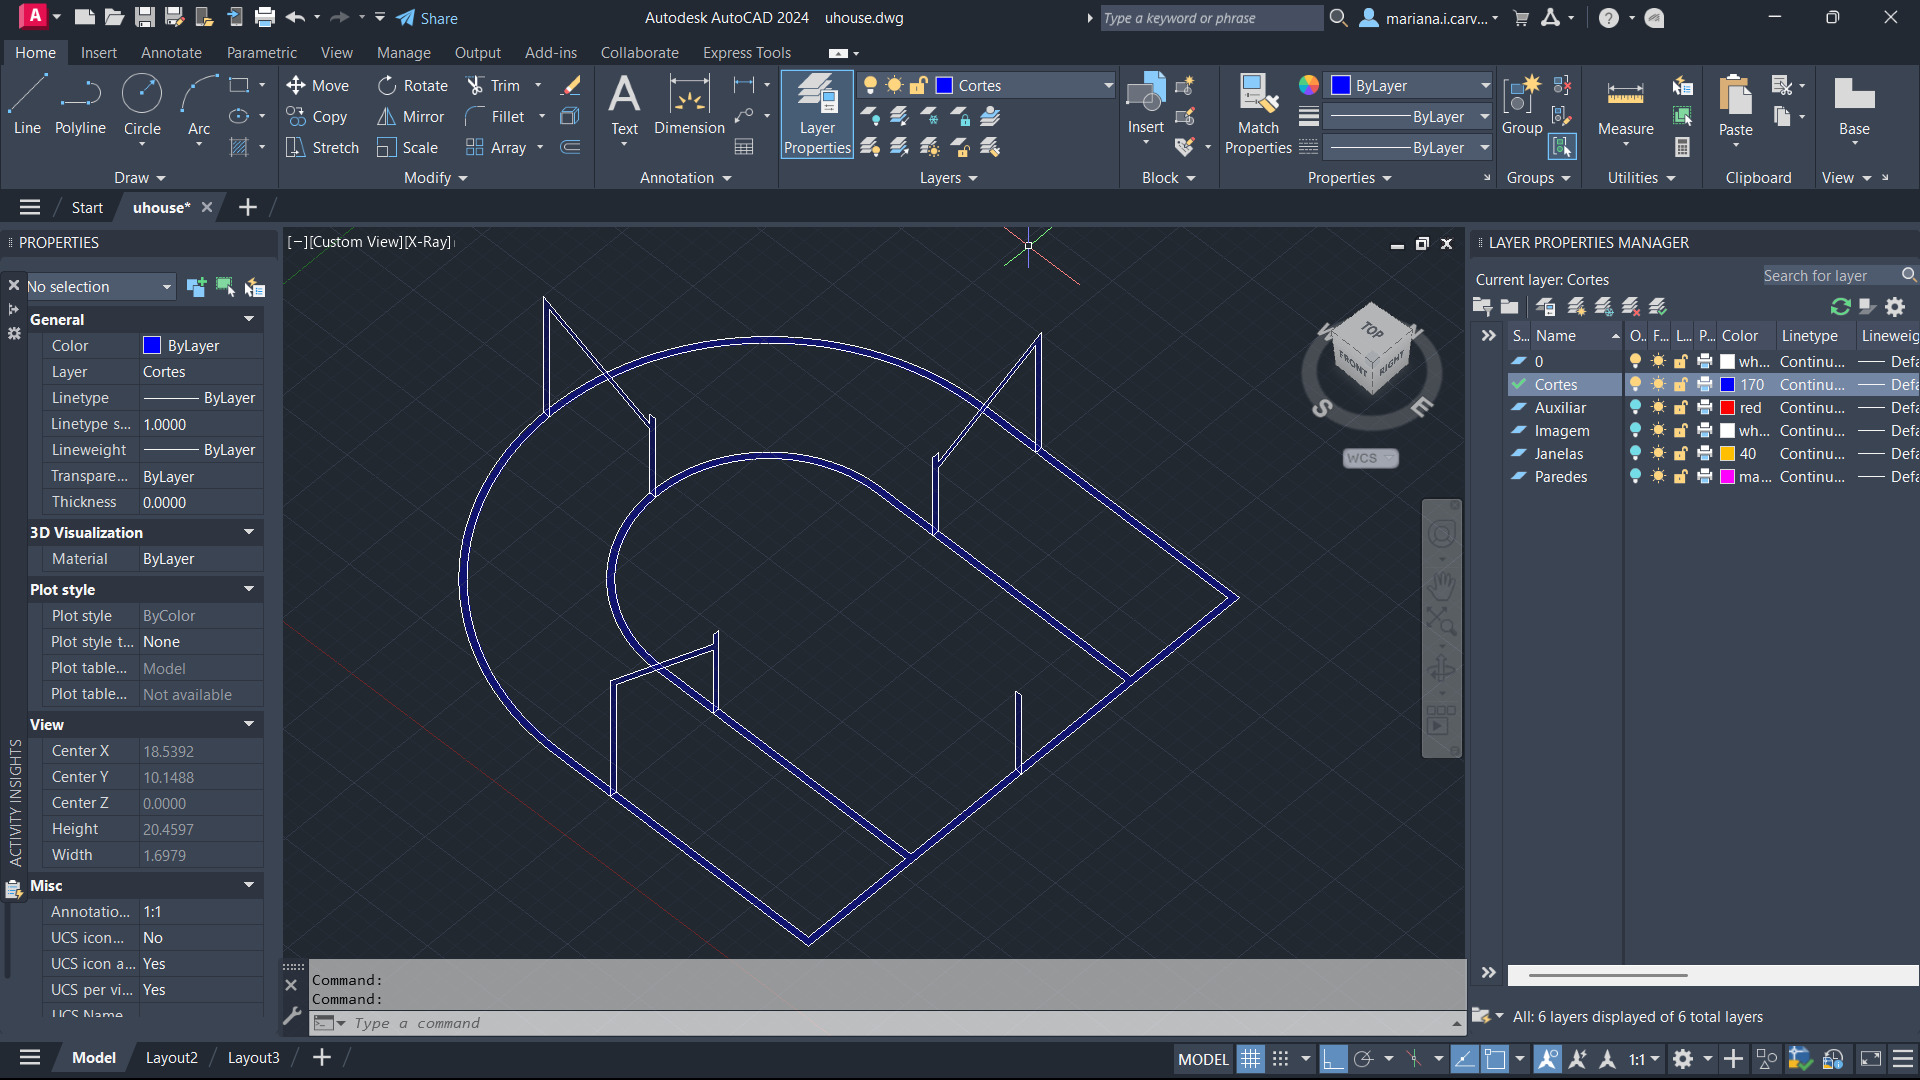Click the red color swatch of Auxiliar layer

(x=1727, y=408)
